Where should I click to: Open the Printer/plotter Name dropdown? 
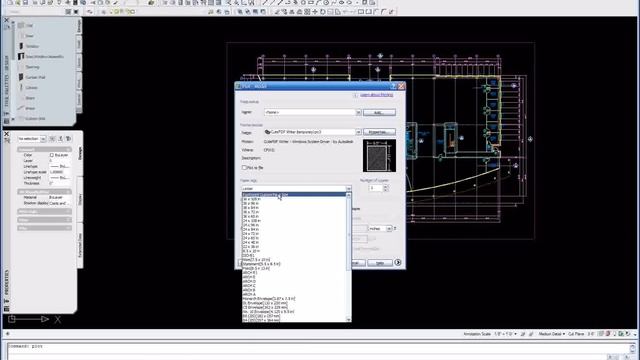click(358, 132)
